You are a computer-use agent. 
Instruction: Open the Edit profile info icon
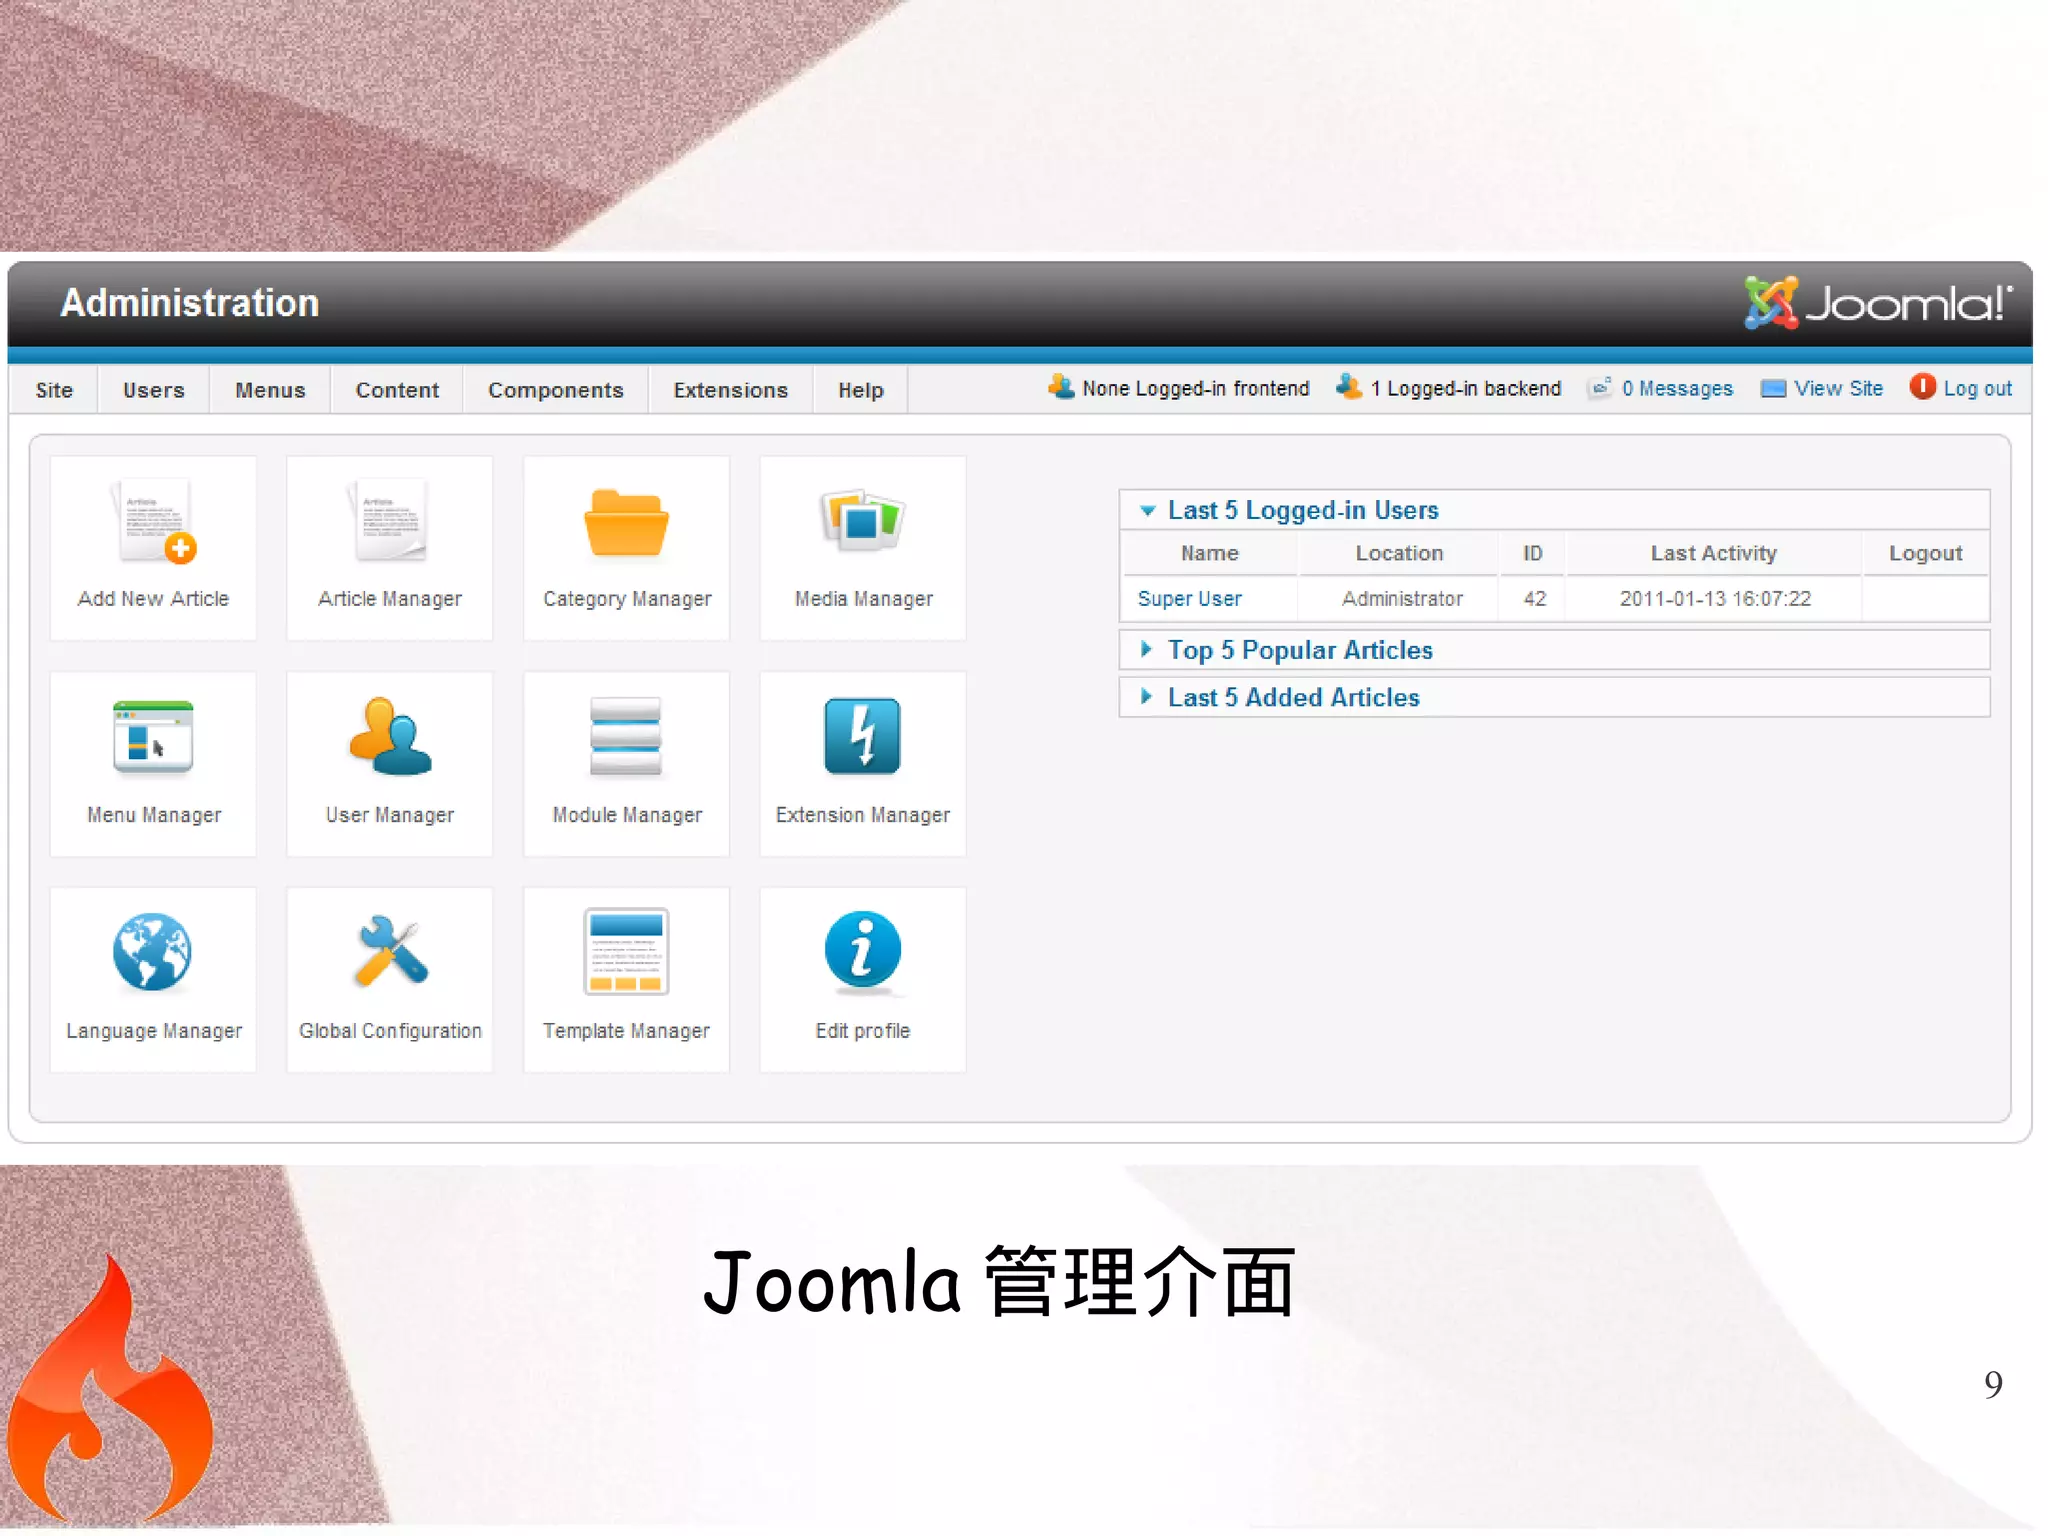pos(862,950)
